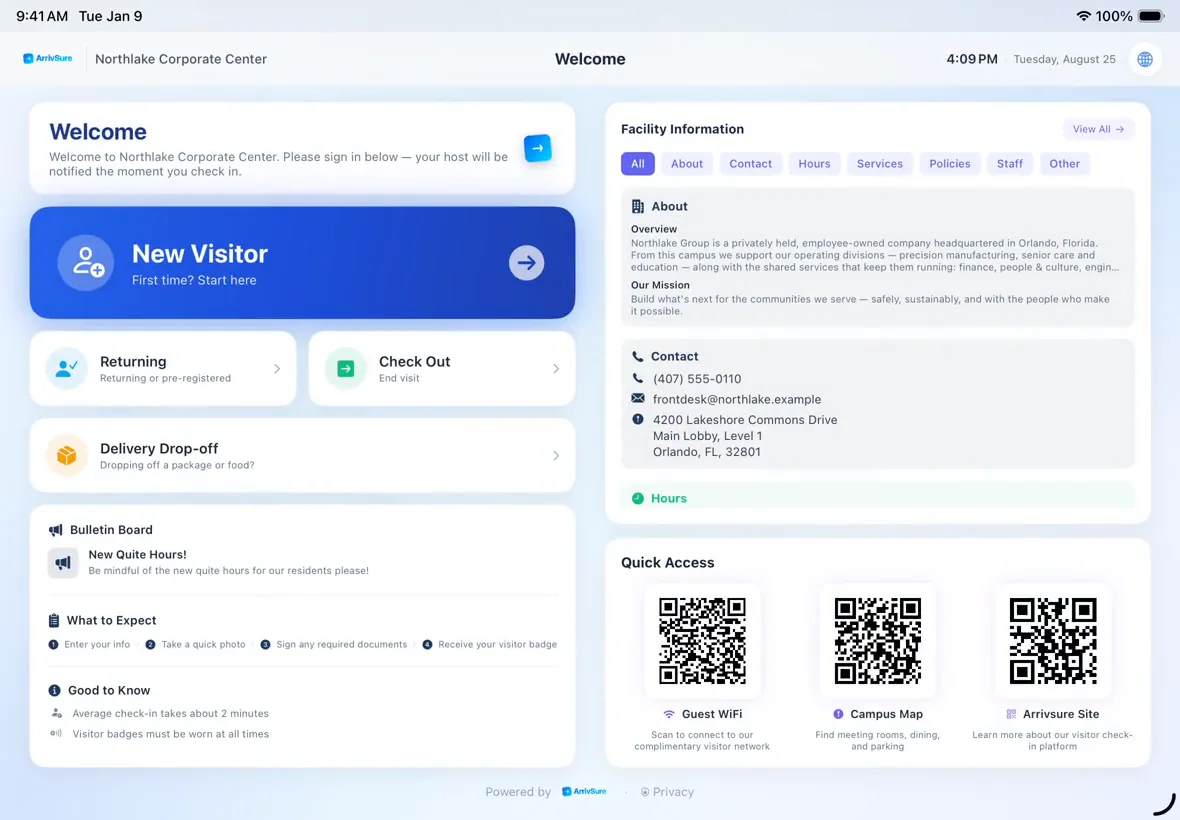Tap the purple Campus Map icon
Image resolution: width=1180 pixels, height=820 pixels.
[838, 714]
